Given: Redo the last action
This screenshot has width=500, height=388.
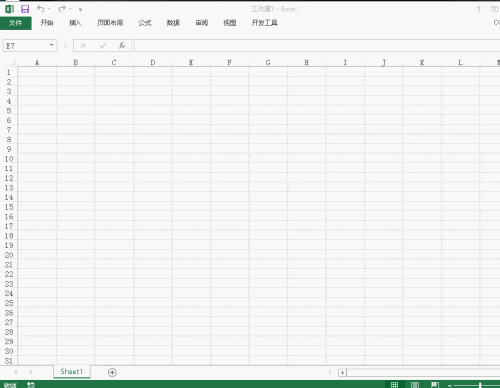Looking at the screenshot, I should click(62, 9).
